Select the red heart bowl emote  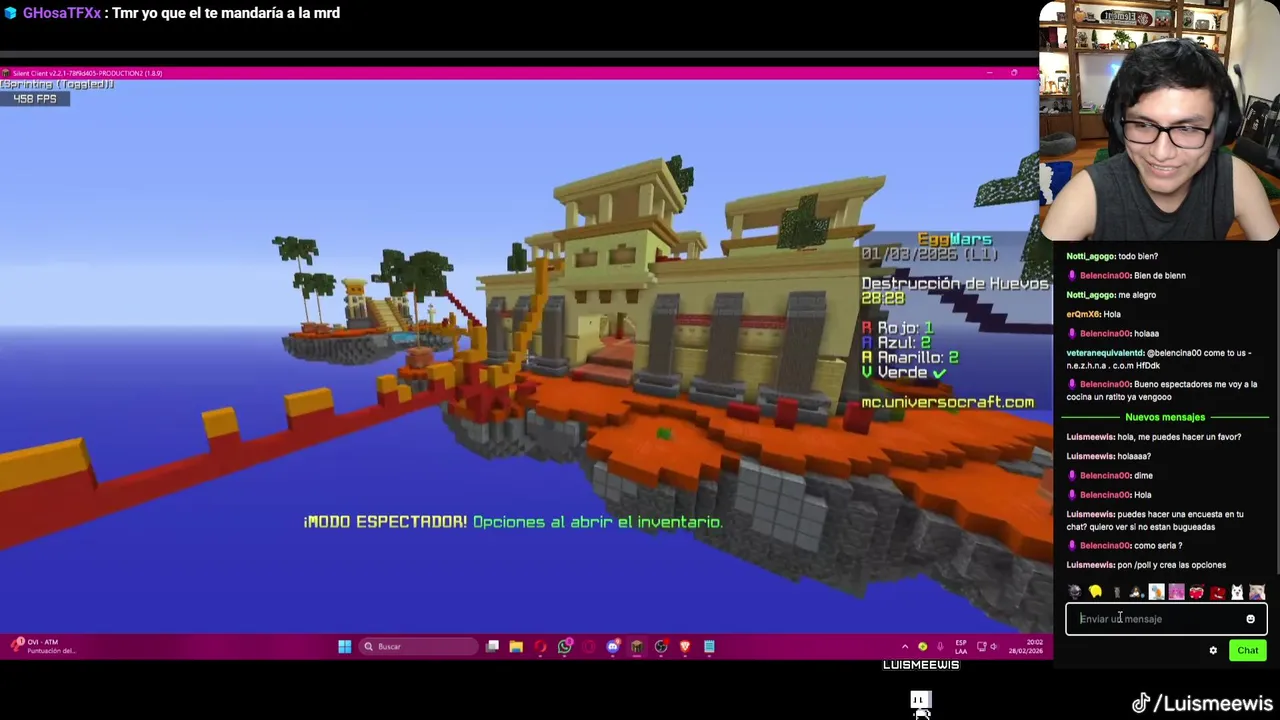click(x=1197, y=592)
